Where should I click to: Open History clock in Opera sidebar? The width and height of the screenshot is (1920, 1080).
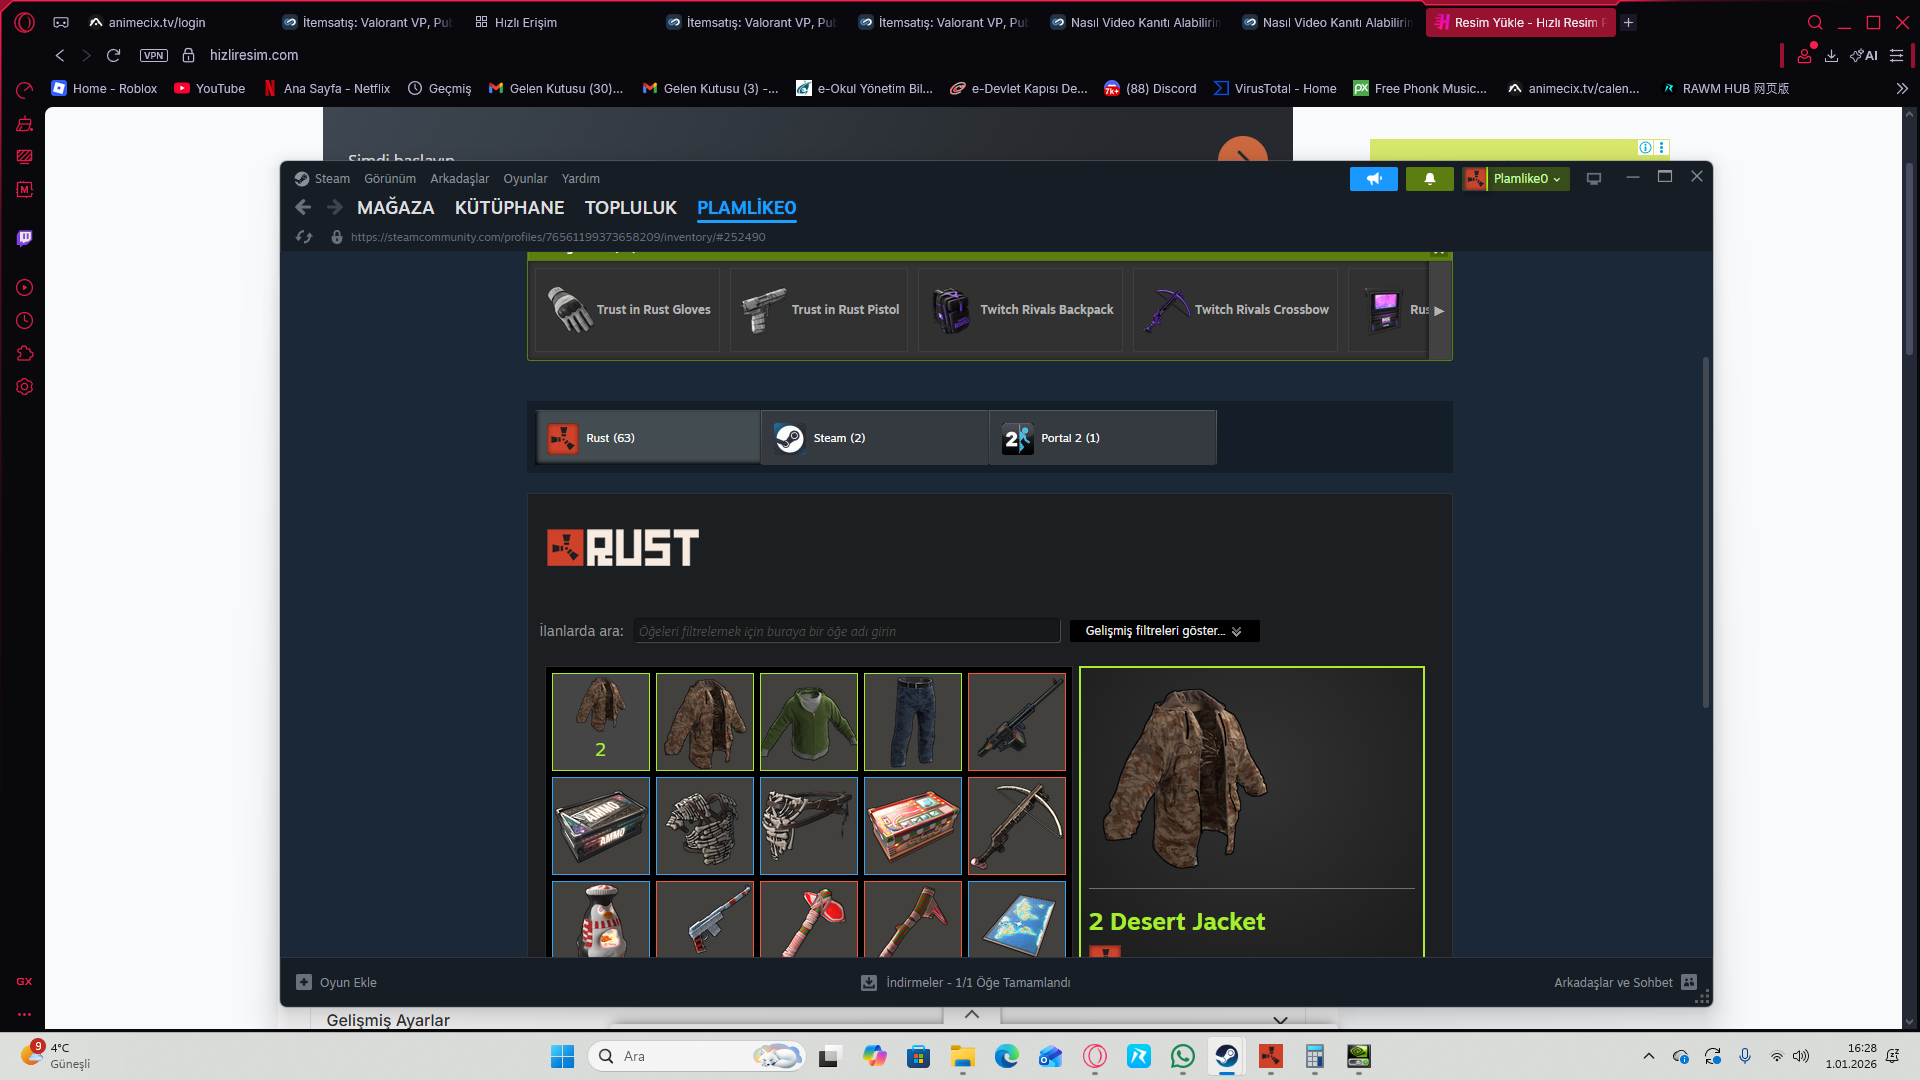[25, 321]
